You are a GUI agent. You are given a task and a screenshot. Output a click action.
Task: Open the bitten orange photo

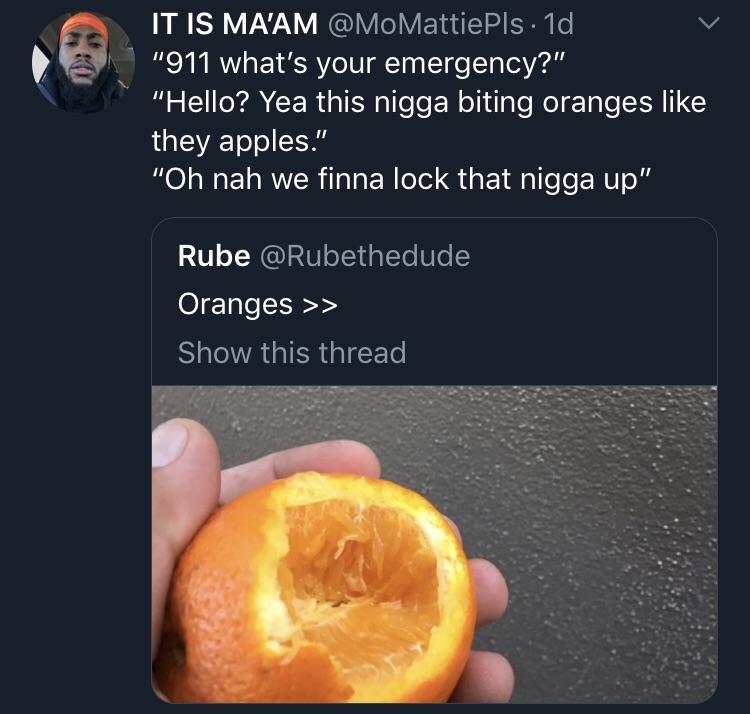(x=434, y=544)
